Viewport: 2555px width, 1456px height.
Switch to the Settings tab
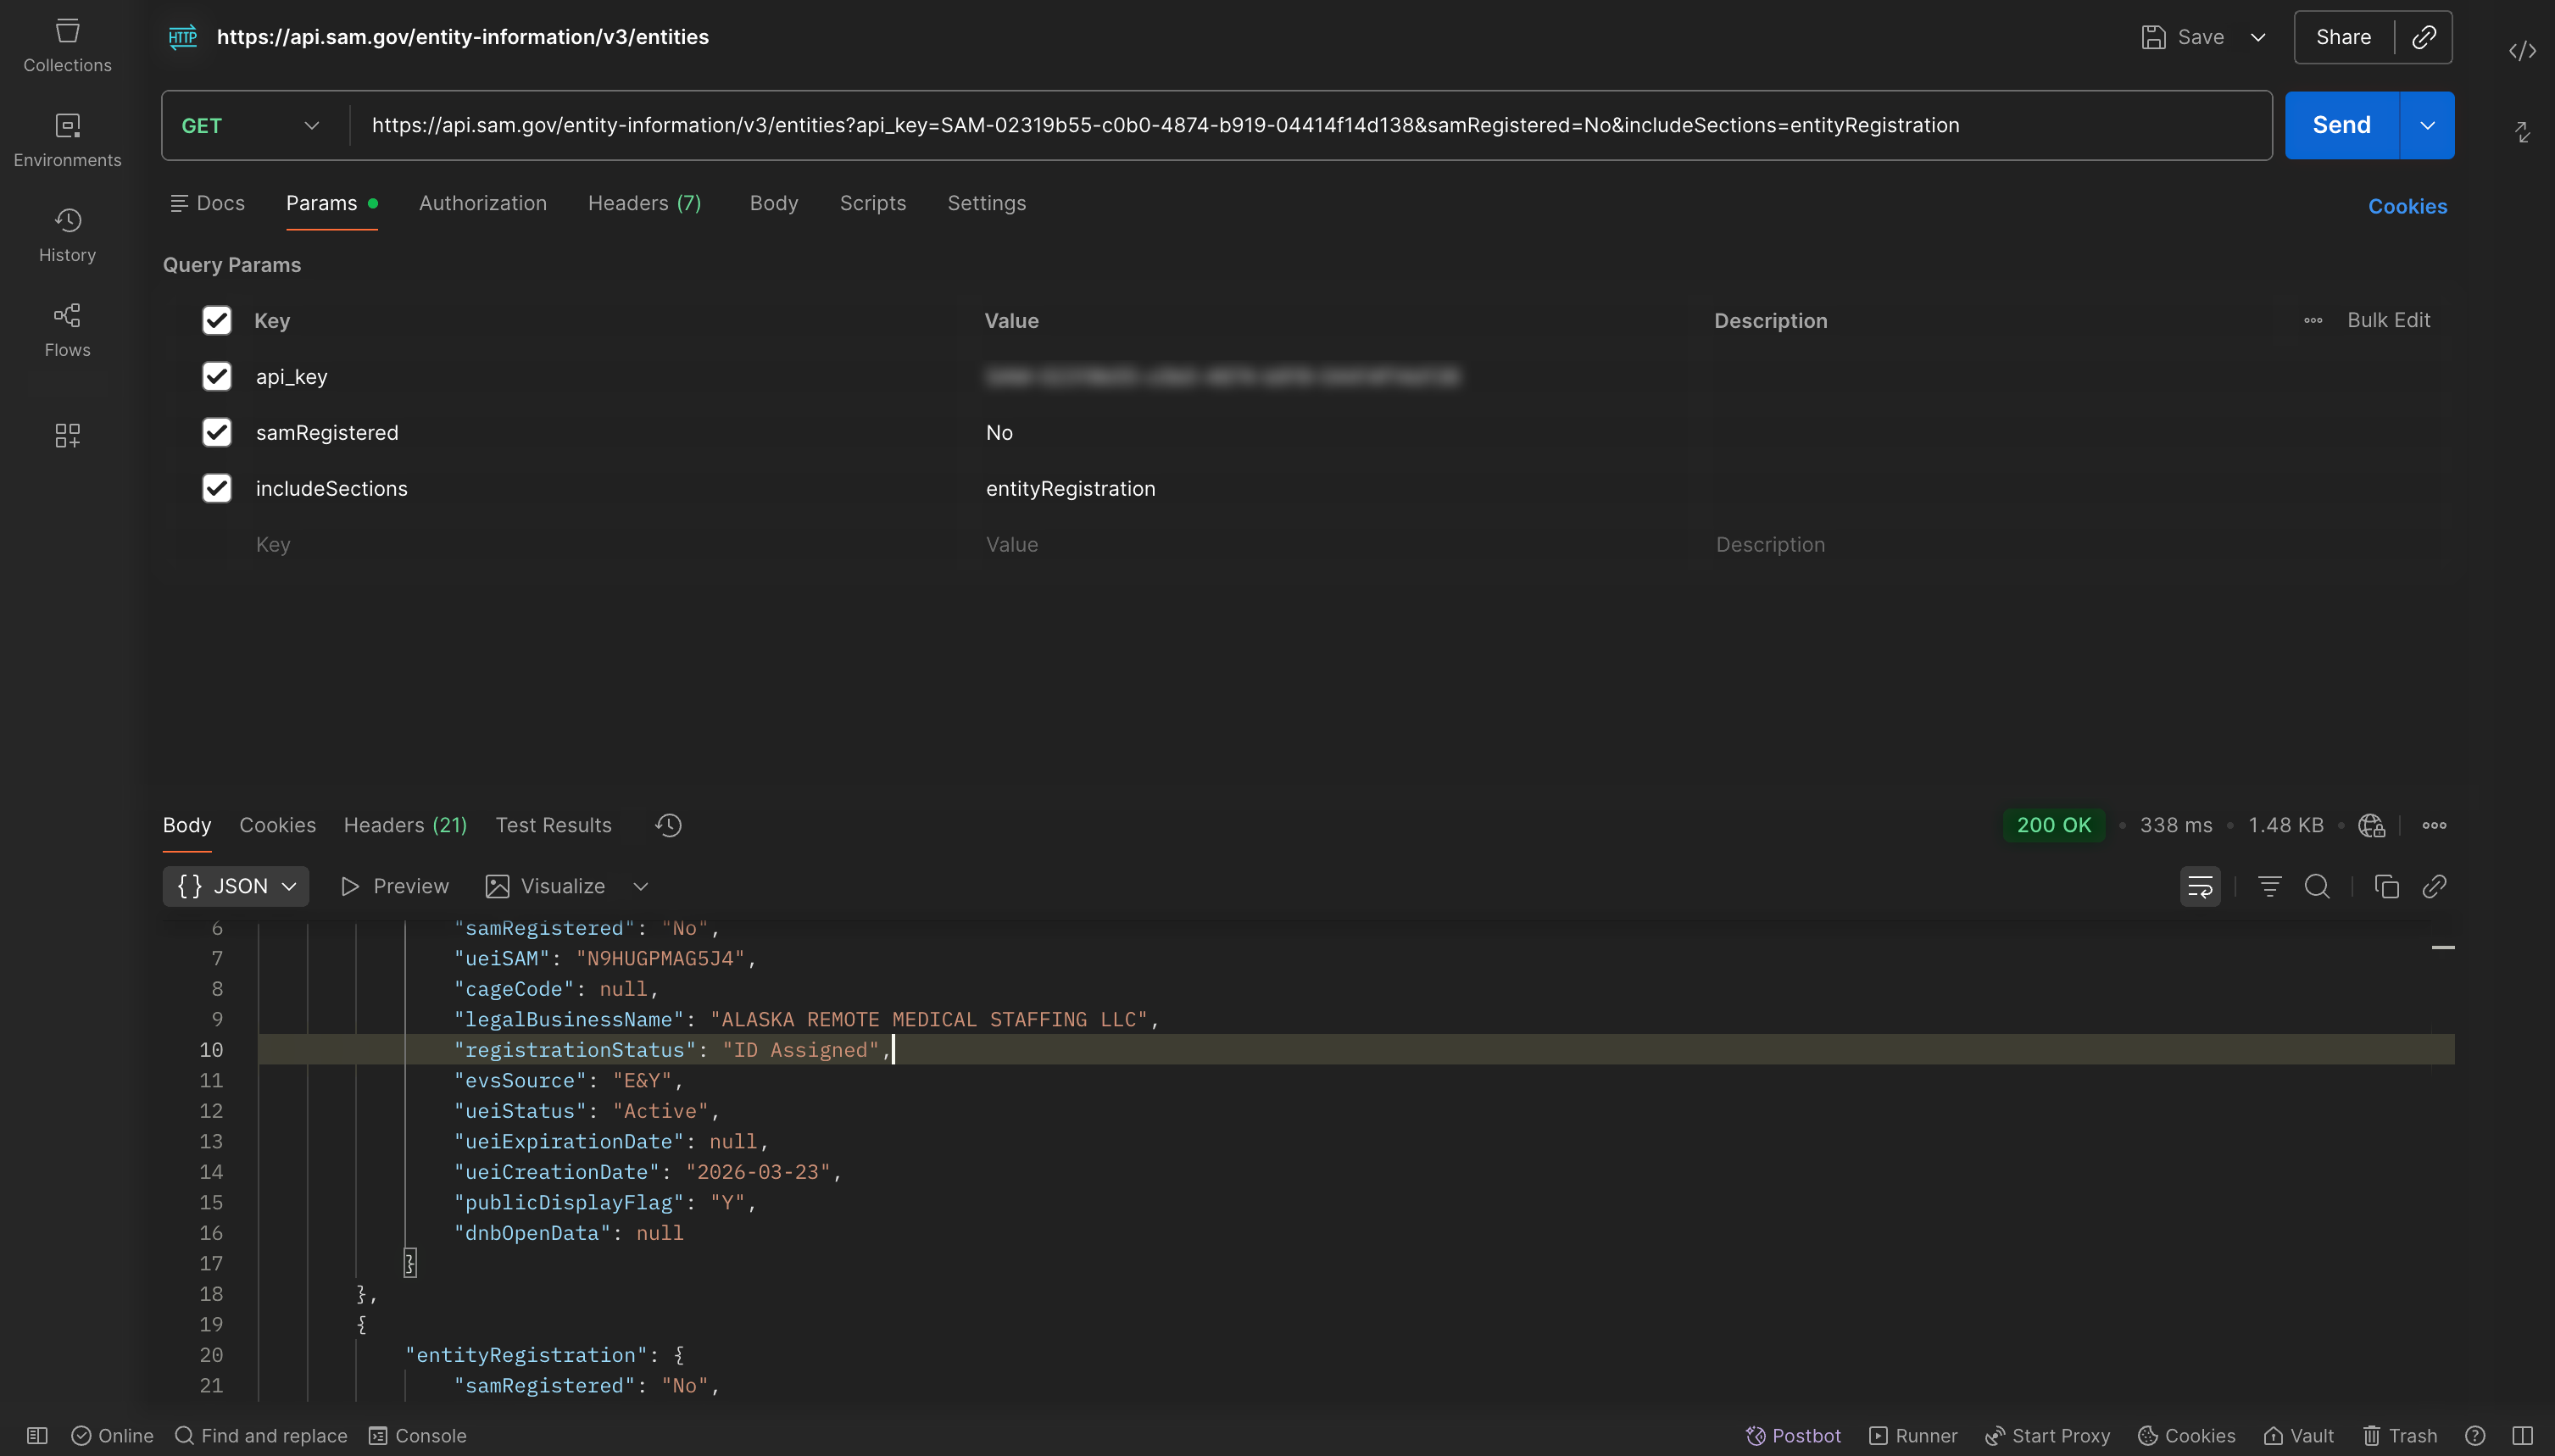987,203
